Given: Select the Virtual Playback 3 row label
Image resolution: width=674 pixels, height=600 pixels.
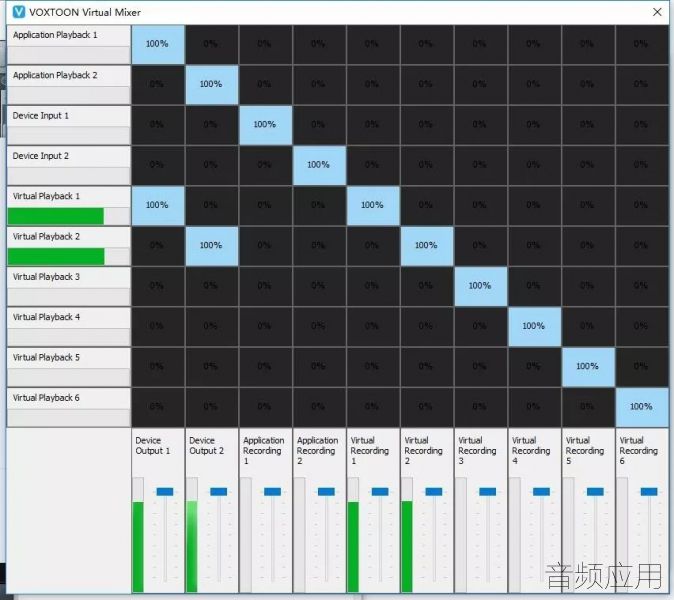Looking at the screenshot, I should [46, 277].
